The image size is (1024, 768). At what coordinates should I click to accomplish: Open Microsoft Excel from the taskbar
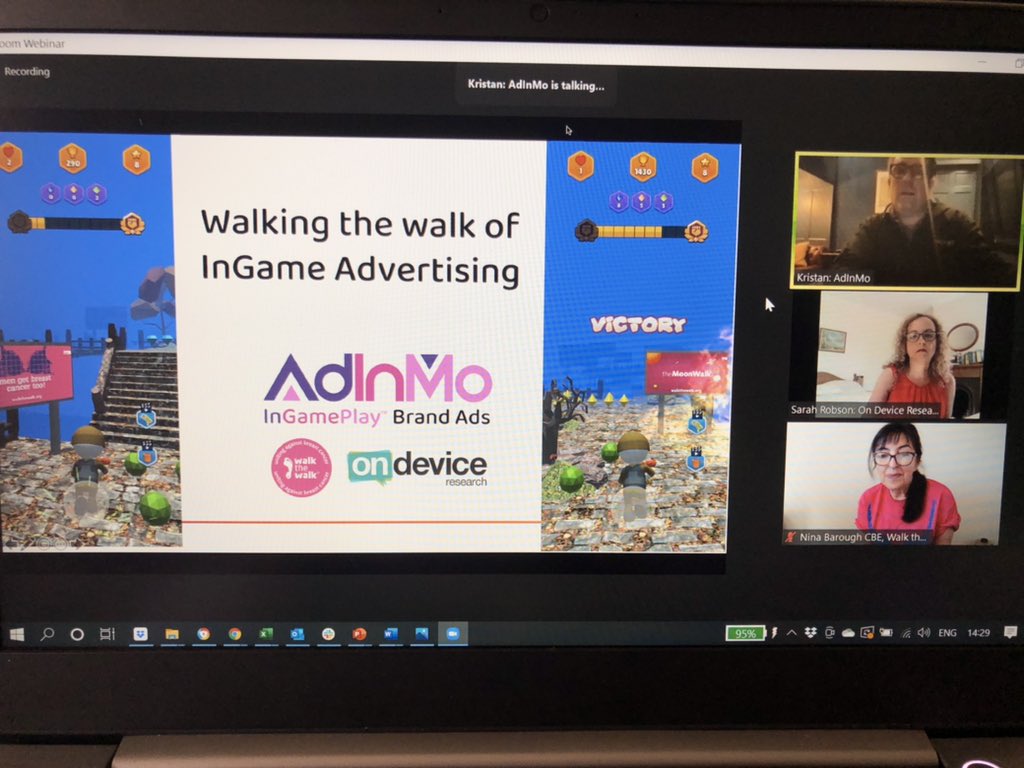tap(264, 632)
